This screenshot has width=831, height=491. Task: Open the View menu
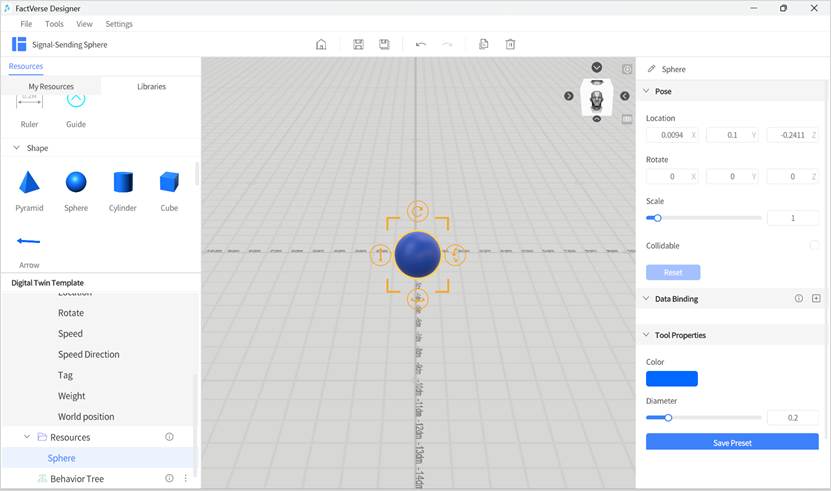84,24
